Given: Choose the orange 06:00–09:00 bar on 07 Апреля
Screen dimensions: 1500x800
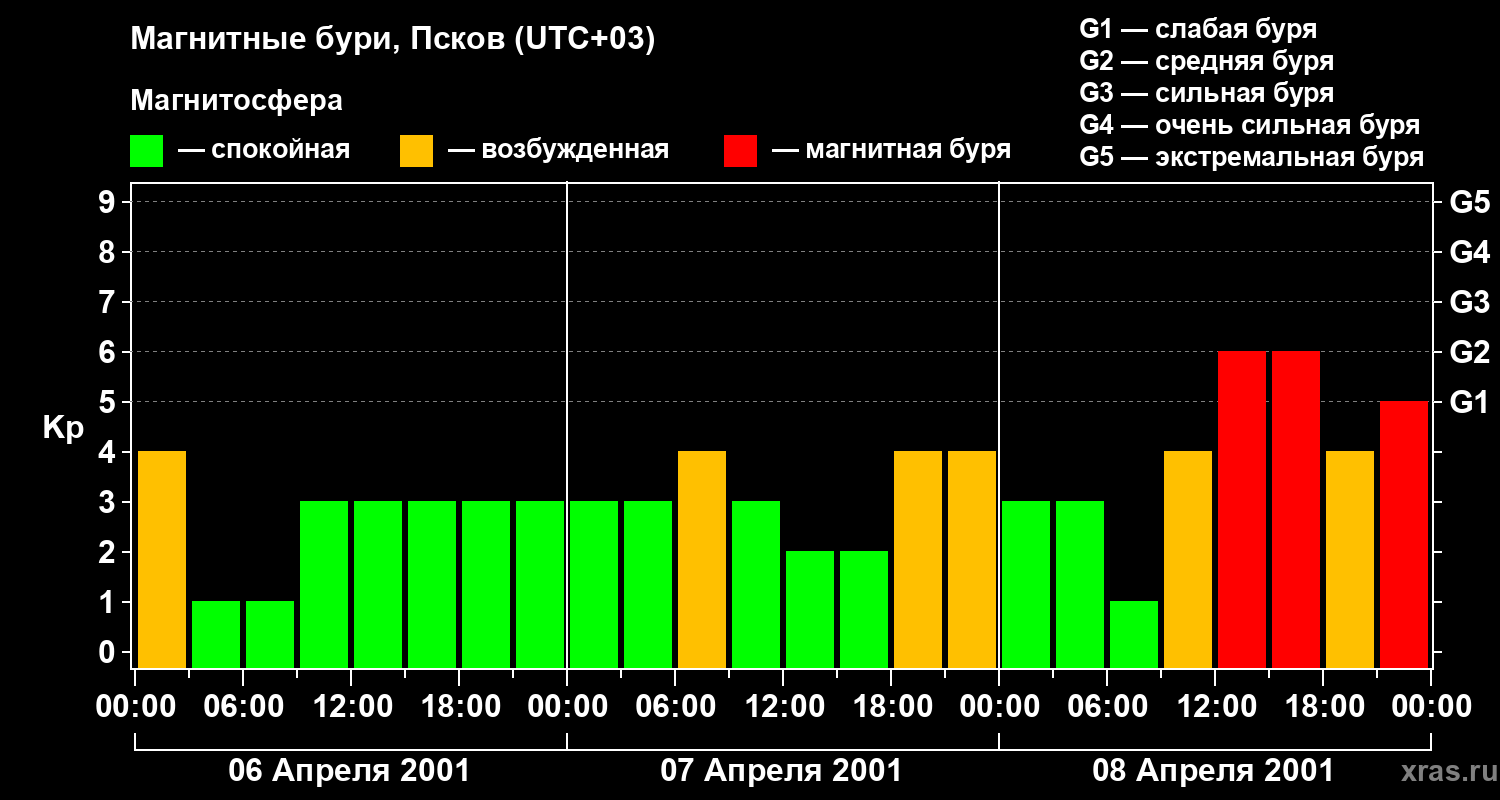Looking at the screenshot, I should point(702,559).
